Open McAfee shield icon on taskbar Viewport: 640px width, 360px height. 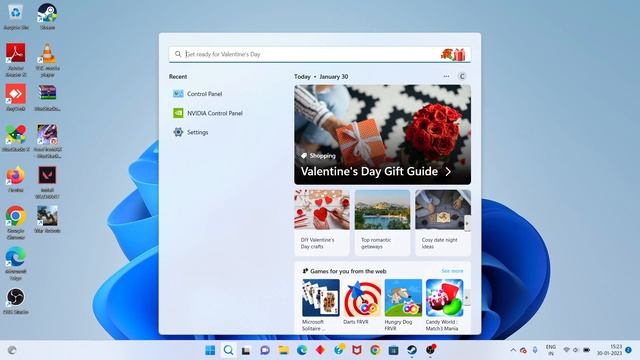tap(357, 350)
